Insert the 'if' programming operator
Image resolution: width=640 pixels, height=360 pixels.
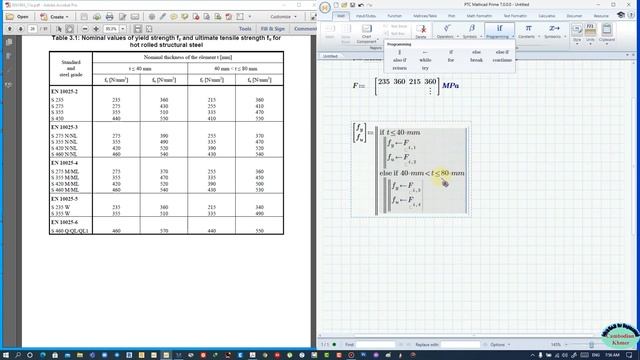point(451,52)
